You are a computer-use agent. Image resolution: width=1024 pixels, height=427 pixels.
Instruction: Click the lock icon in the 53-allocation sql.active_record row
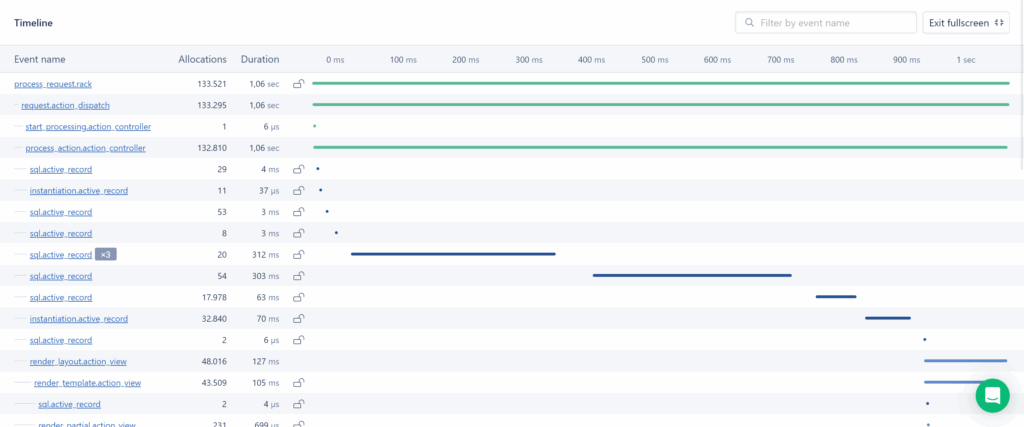tap(298, 212)
